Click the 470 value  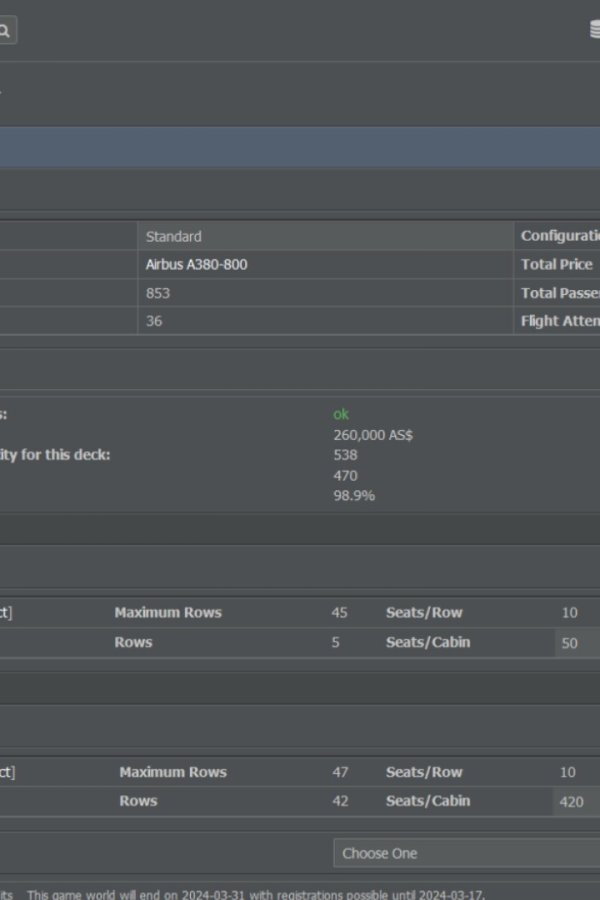[346, 476]
